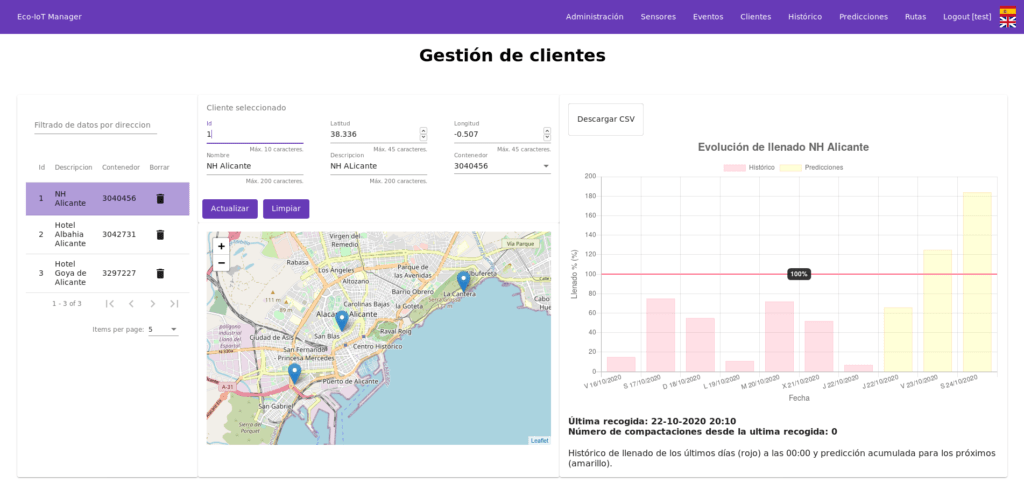The image size is (1024, 482).
Task: Focus the address filter field
Action: (x=96, y=125)
